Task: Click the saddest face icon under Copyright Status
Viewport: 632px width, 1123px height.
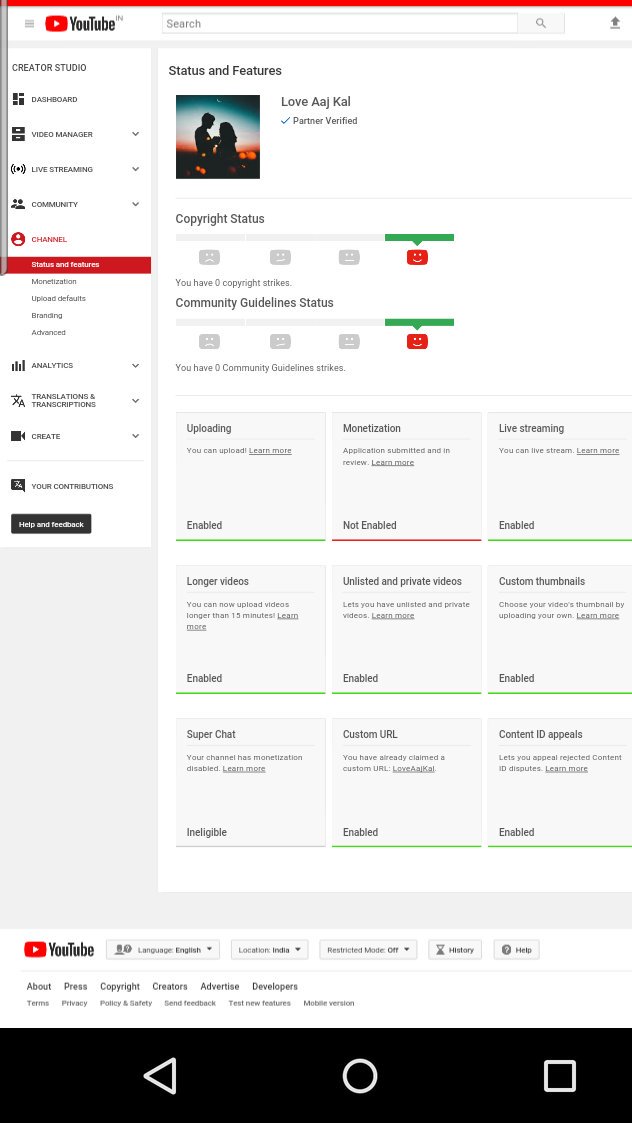Action: click(209, 257)
